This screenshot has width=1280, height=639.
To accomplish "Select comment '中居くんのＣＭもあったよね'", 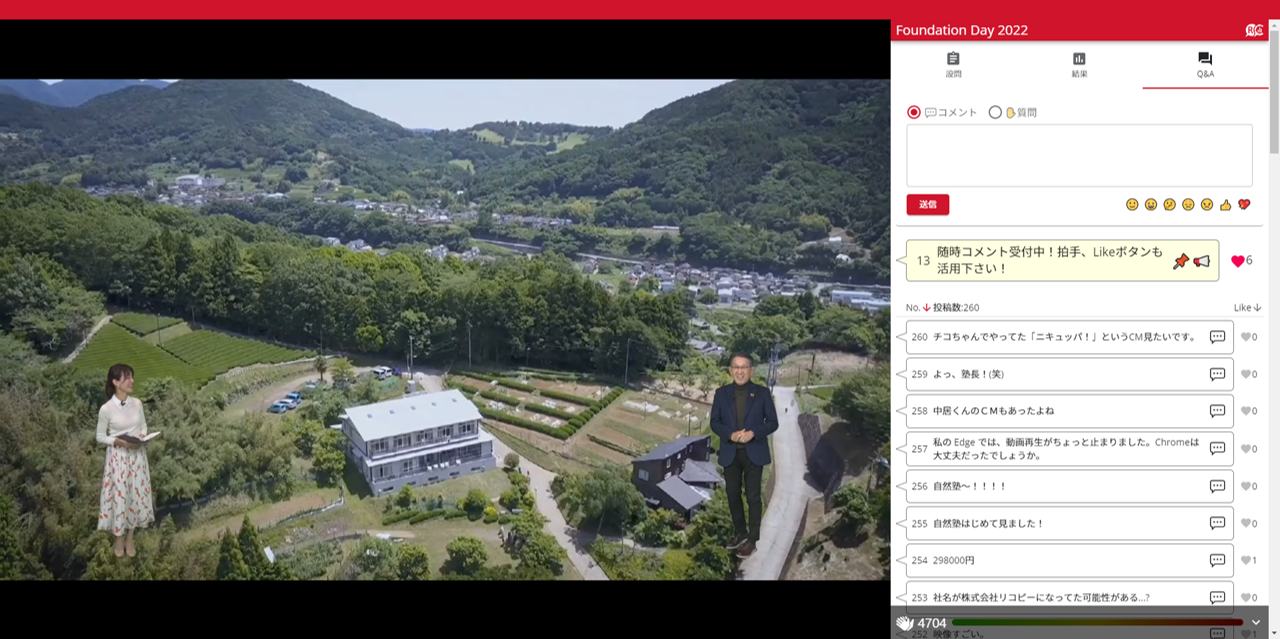I will tap(993, 411).
